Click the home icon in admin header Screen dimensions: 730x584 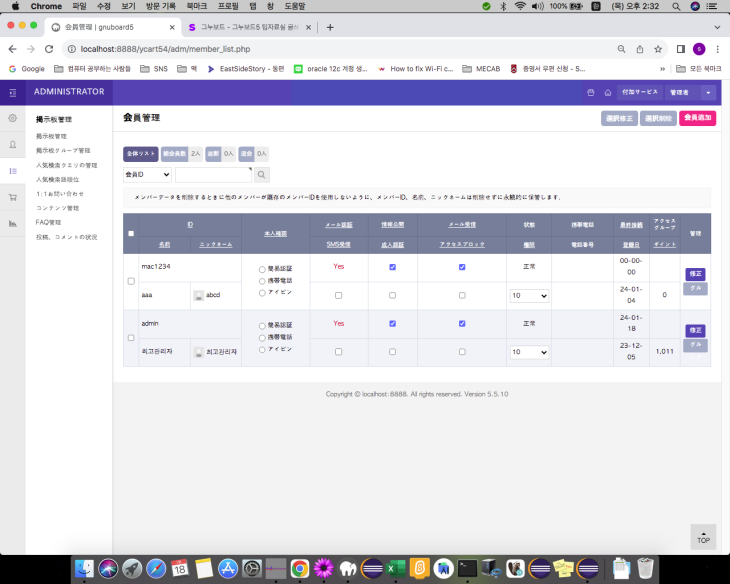coord(607,92)
